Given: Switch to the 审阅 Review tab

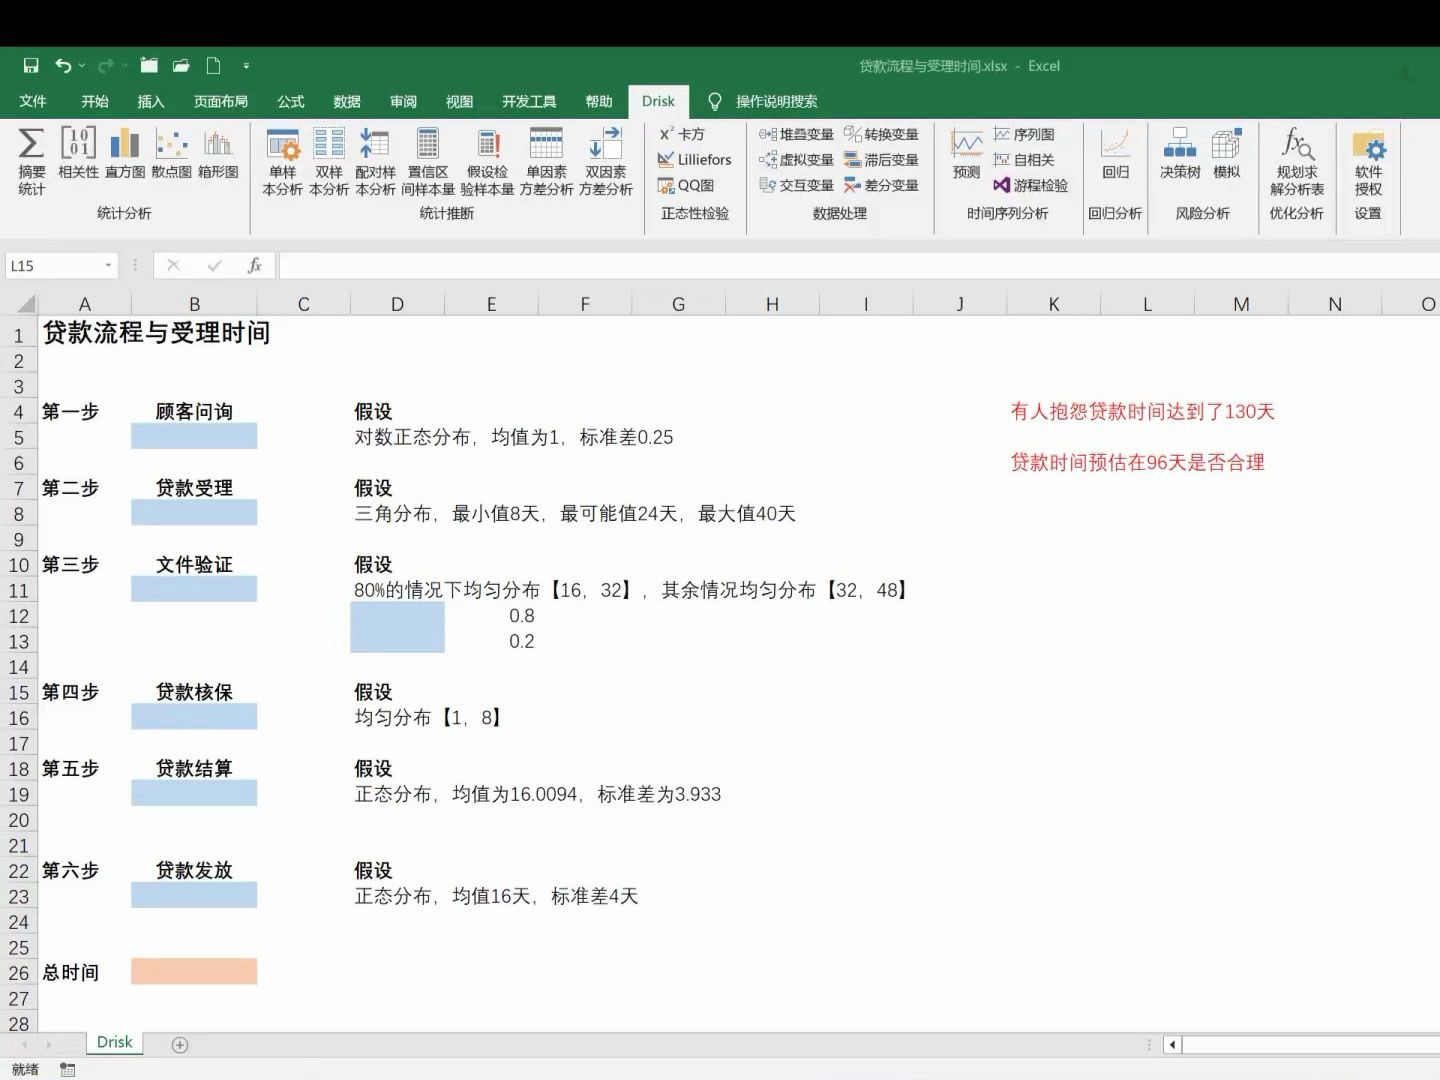Looking at the screenshot, I should pos(403,101).
